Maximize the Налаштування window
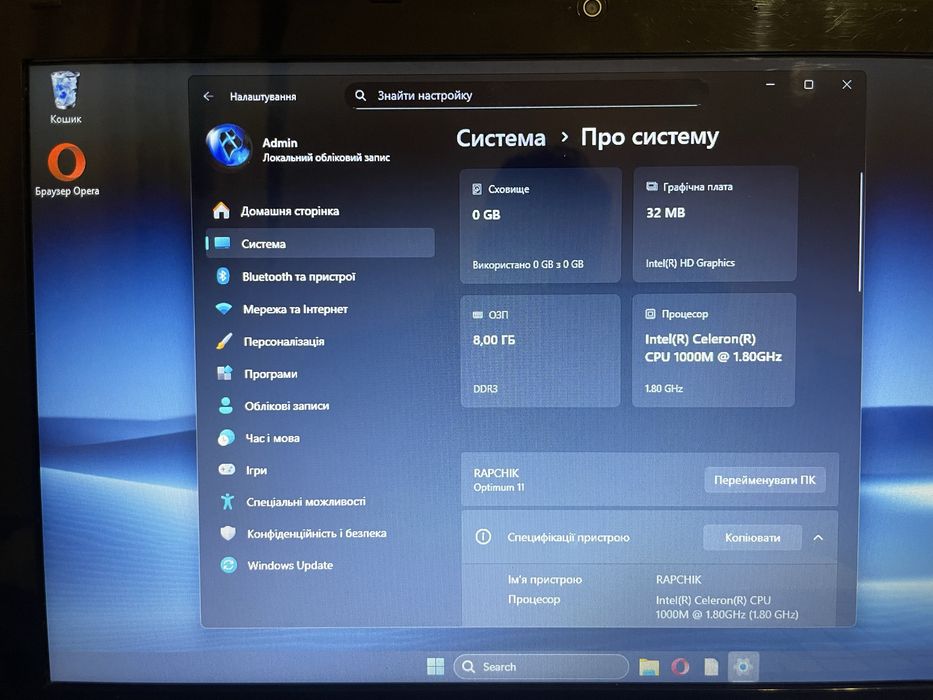Screen dimensions: 933x700 pos(808,85)
